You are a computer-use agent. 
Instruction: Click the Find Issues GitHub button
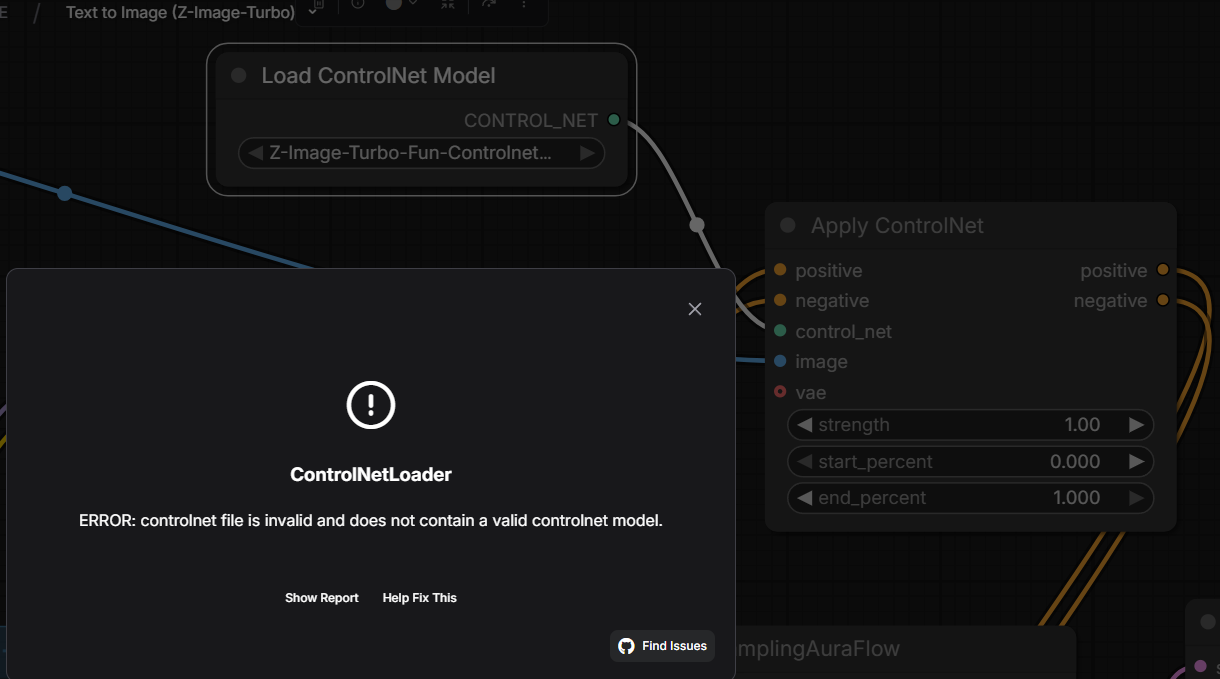coord(662,646)
